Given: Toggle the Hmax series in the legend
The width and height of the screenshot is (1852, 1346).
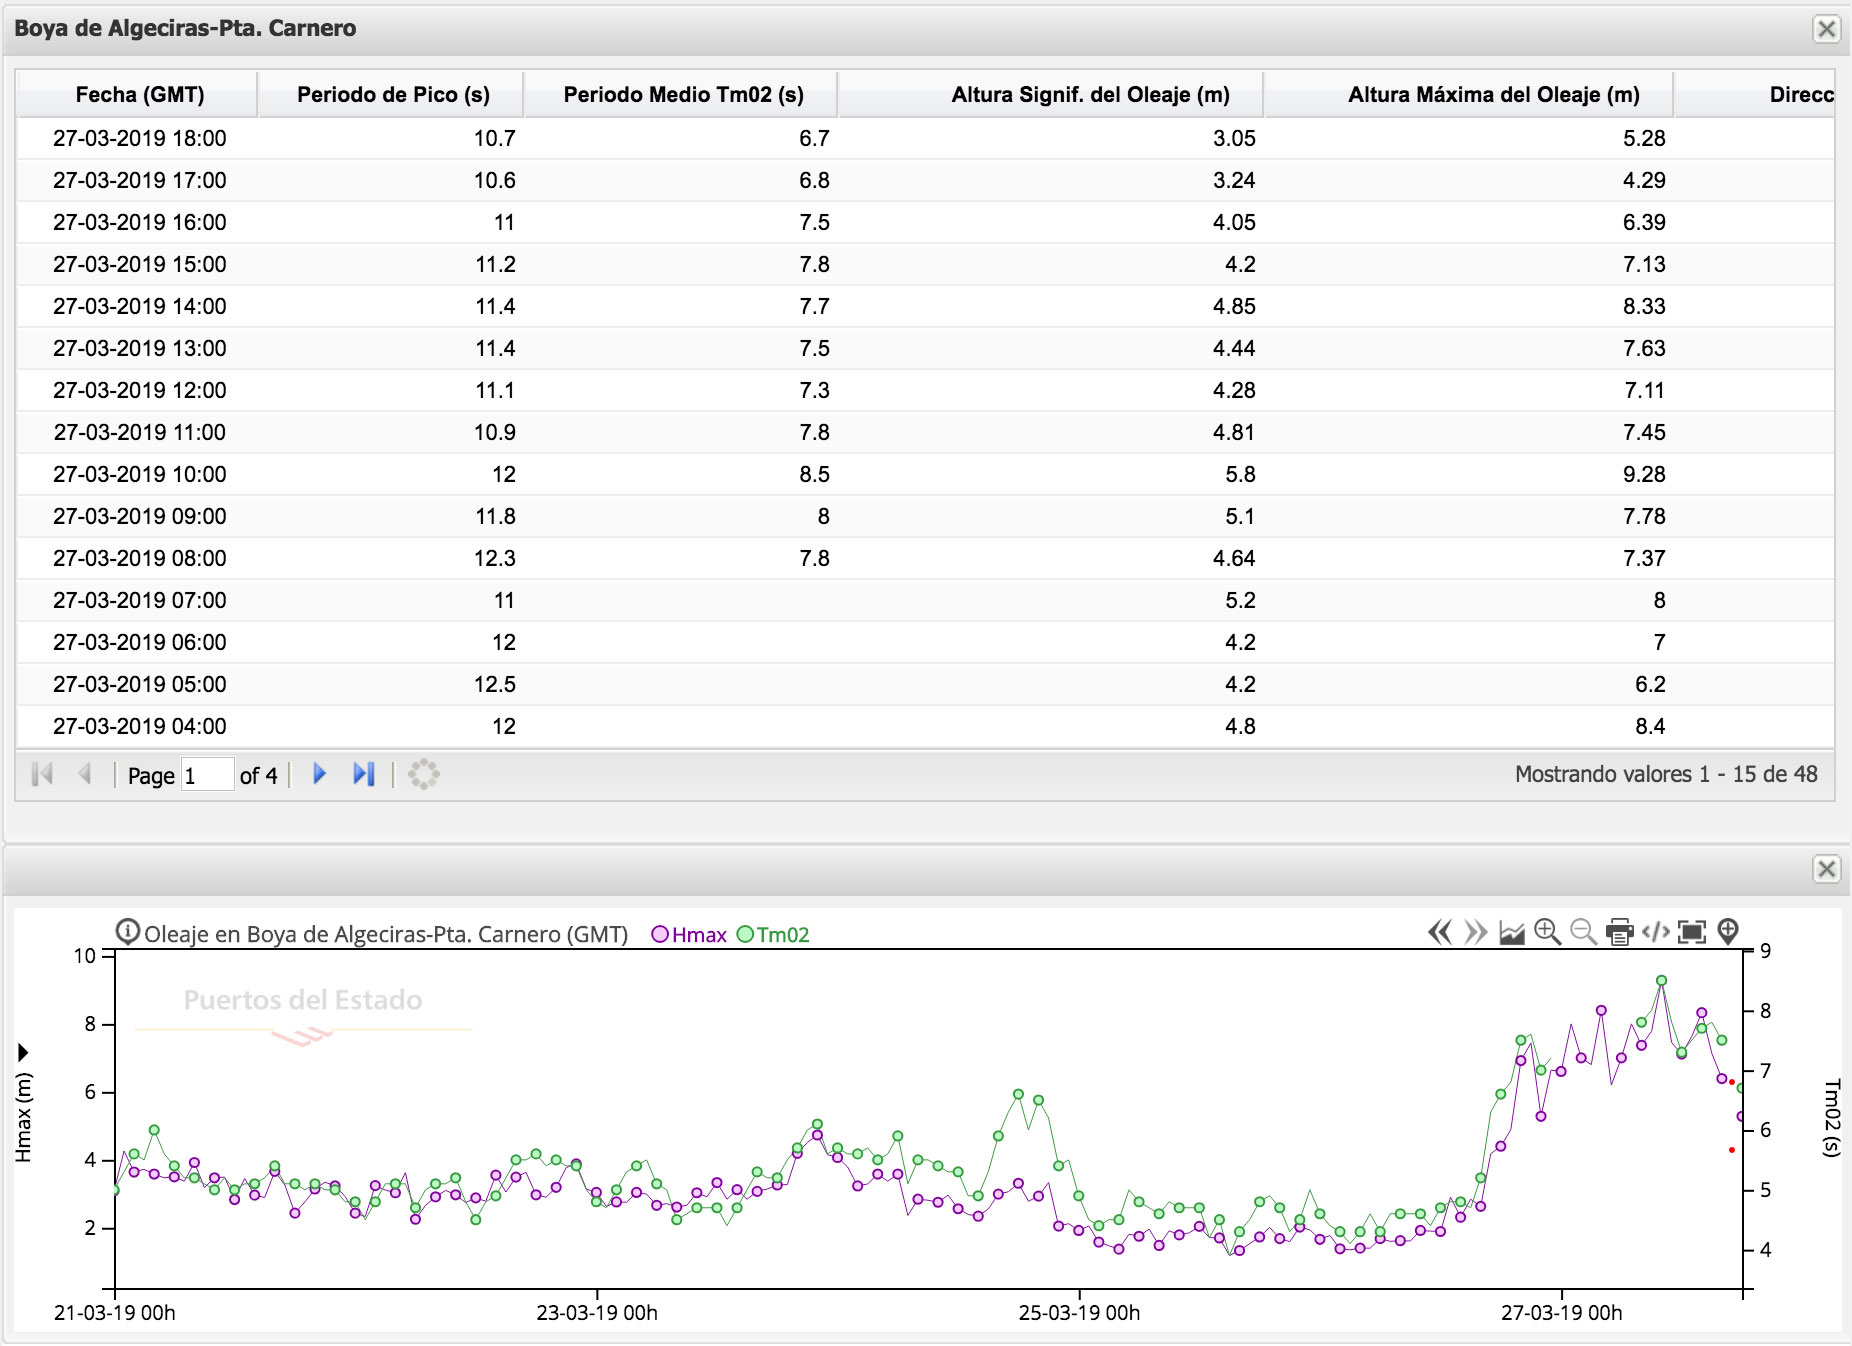Looking at the screenshot, I should (x=689, y=935).
